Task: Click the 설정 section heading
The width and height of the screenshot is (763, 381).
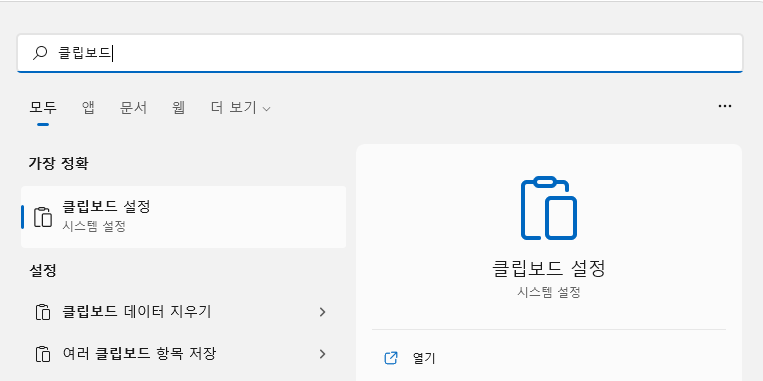Action: pos(43,271)
